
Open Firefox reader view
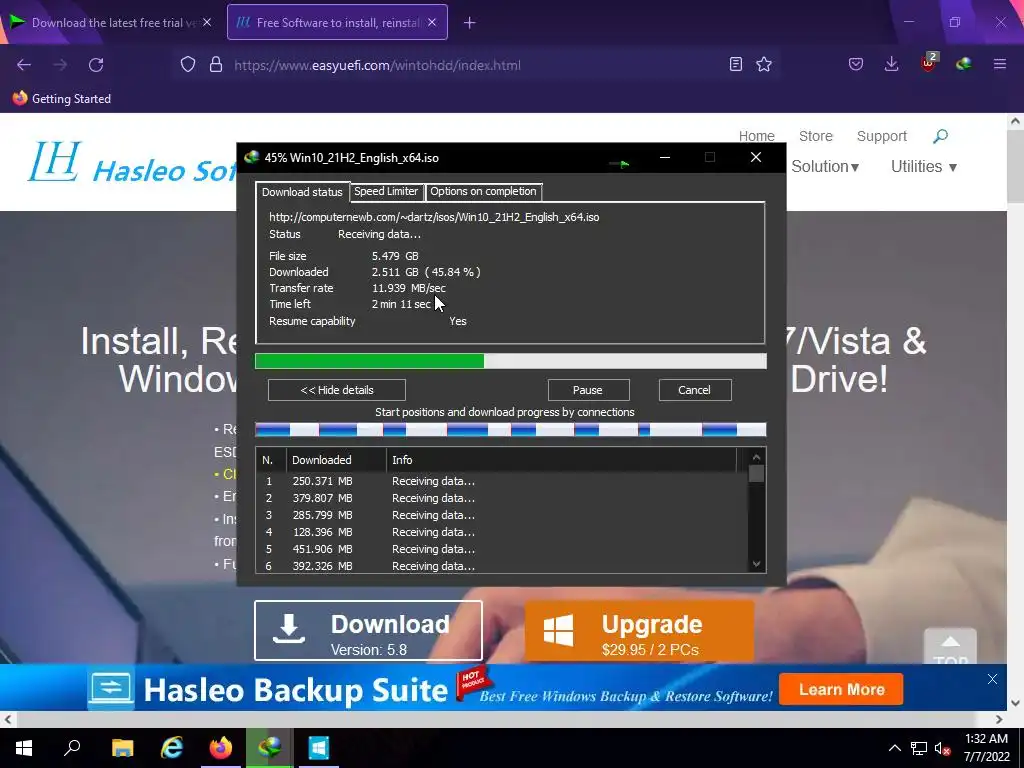click(x=735, y=64)
